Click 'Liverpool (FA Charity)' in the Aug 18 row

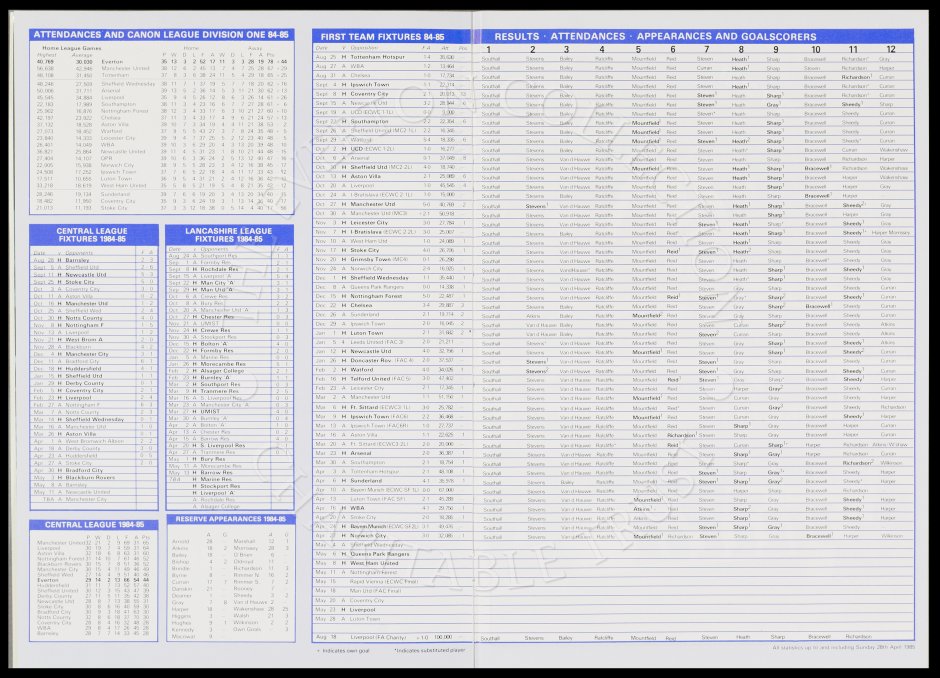(x=379, y=637)
